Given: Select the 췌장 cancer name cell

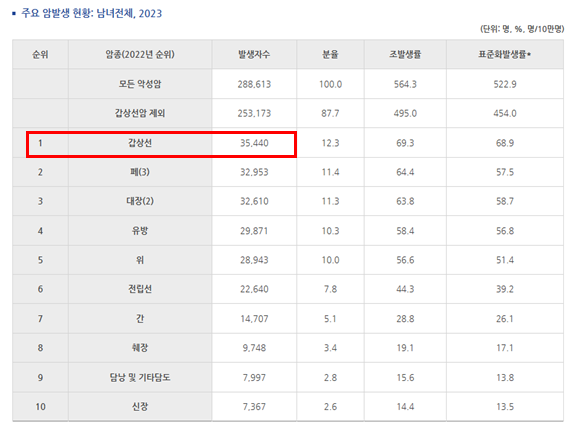Looking at the screenshot, I should tap(140, 347).
